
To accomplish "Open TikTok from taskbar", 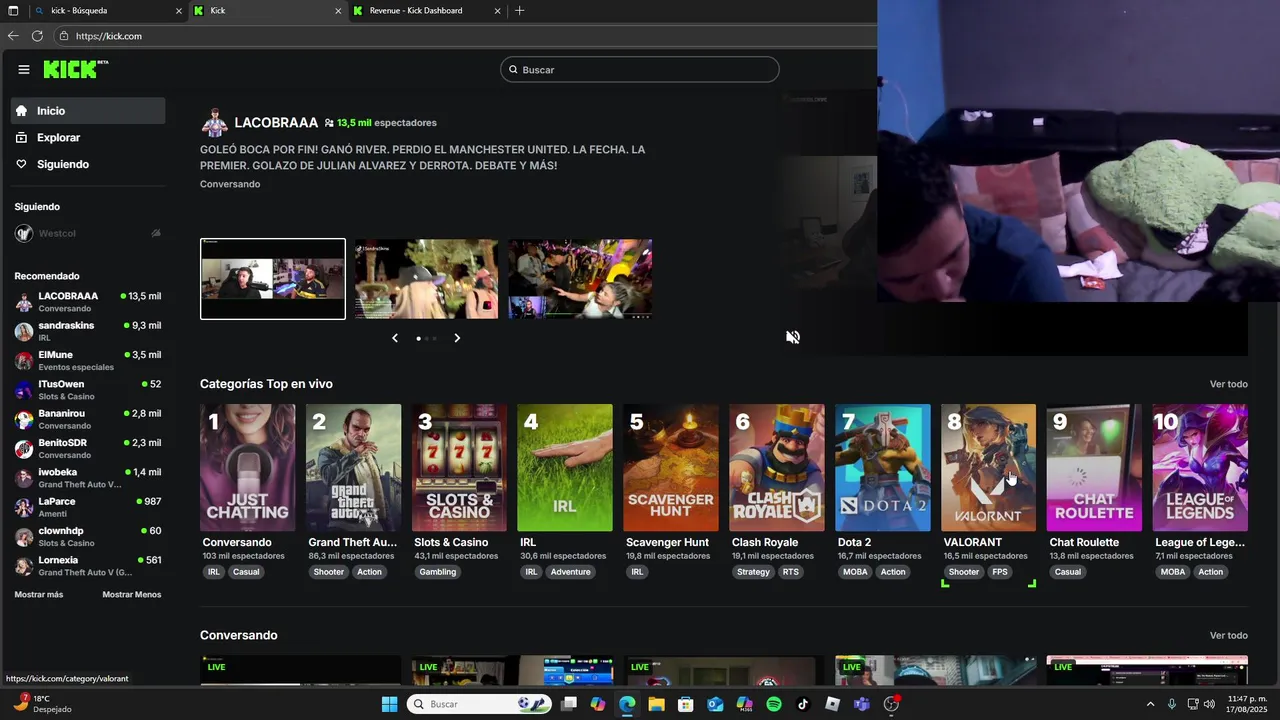I will 803,704.
